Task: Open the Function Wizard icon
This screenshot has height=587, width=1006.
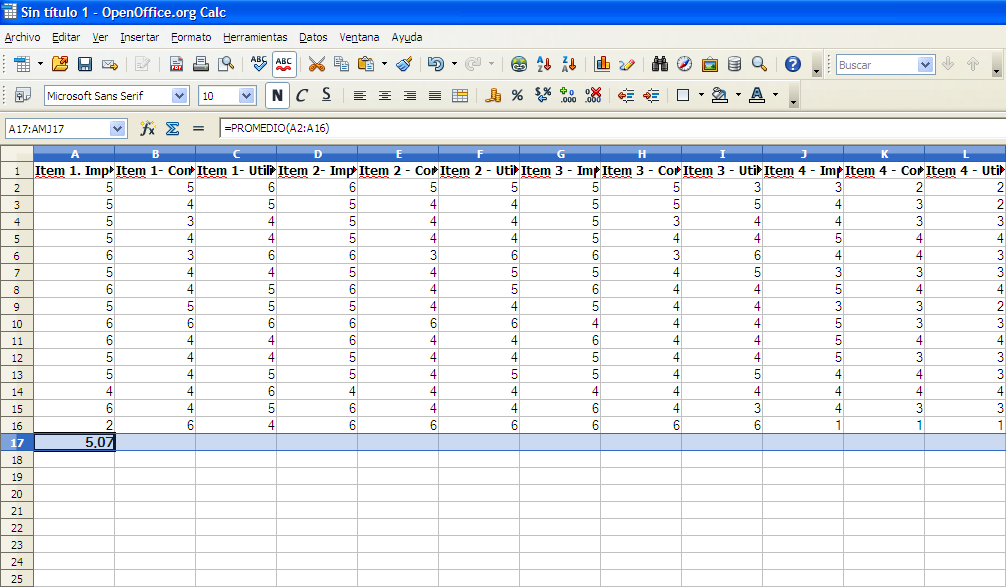Action: [x=147, y=128]
